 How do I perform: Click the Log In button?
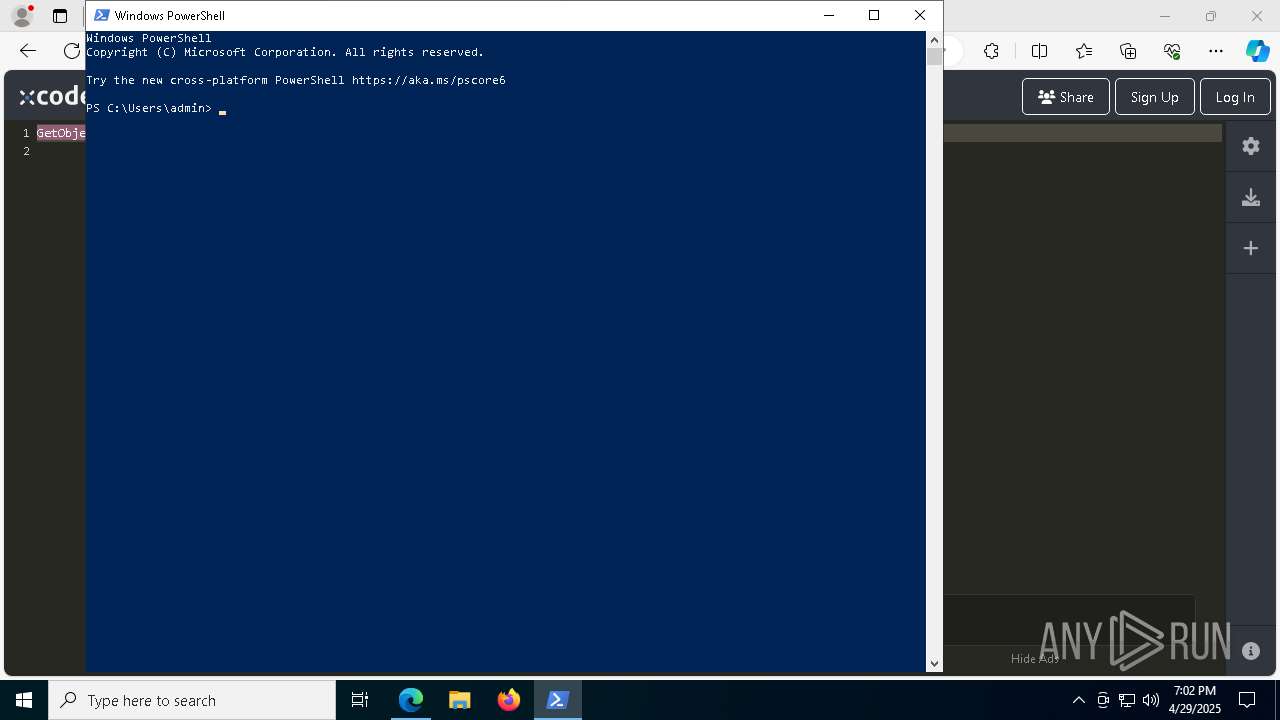1235,97
